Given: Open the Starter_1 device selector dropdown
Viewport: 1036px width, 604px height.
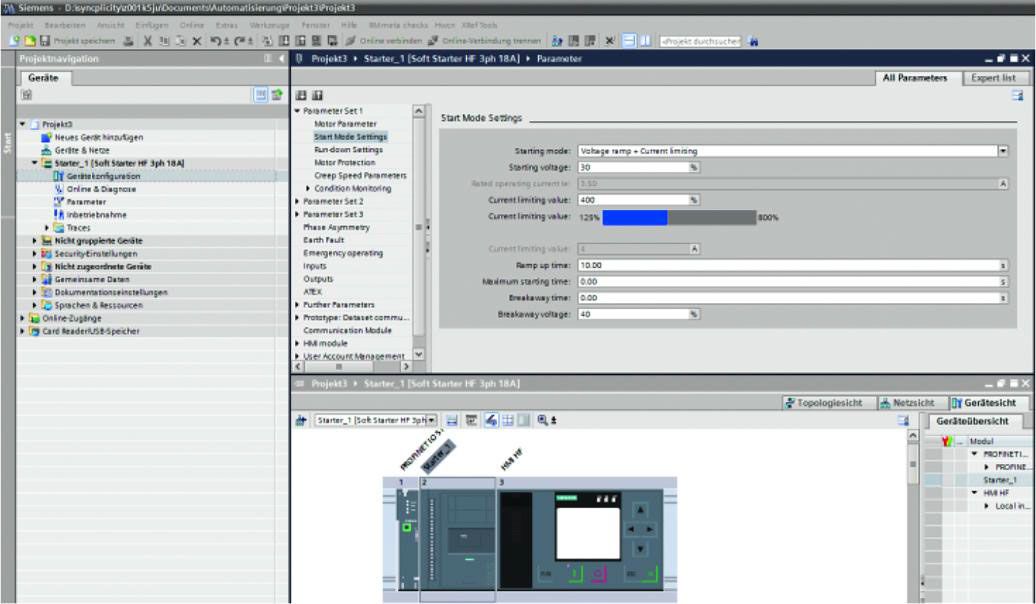Looking at the screenshot, I should pyautogui.click(x=431, y=420).
